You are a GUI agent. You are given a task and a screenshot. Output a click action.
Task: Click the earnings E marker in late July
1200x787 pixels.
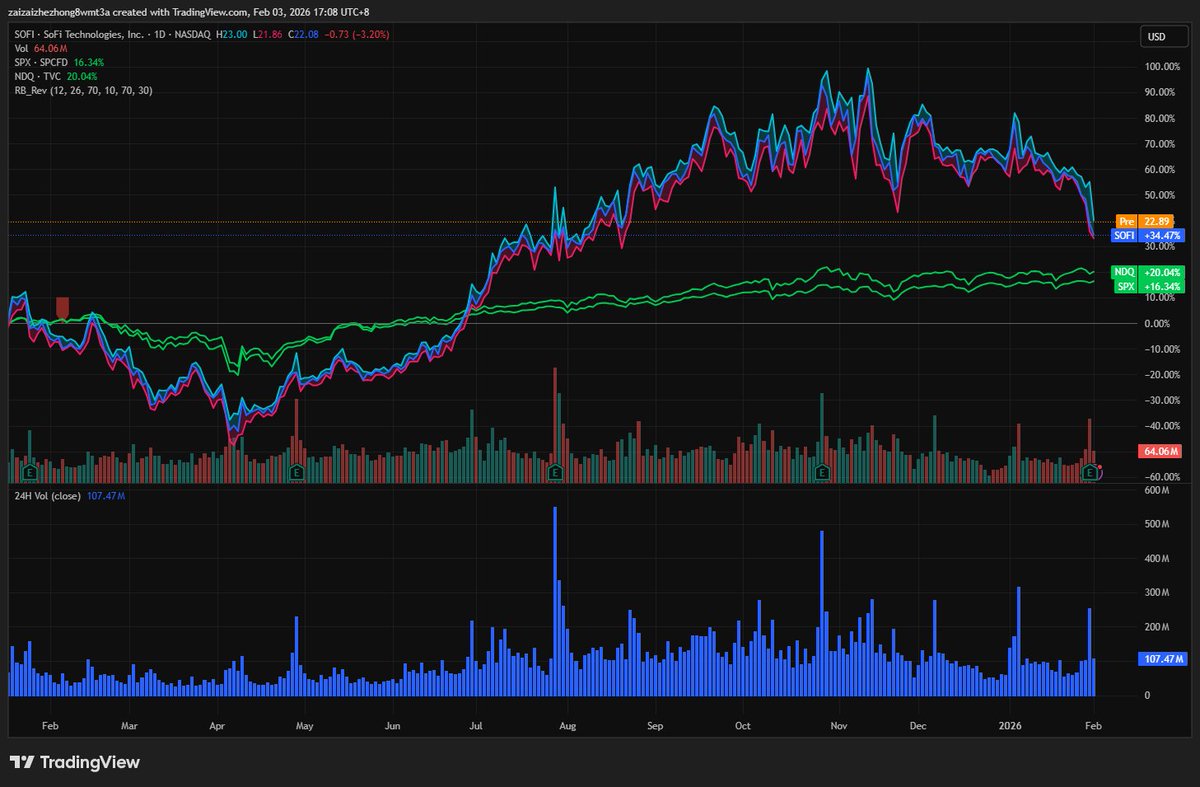(554, 471)
